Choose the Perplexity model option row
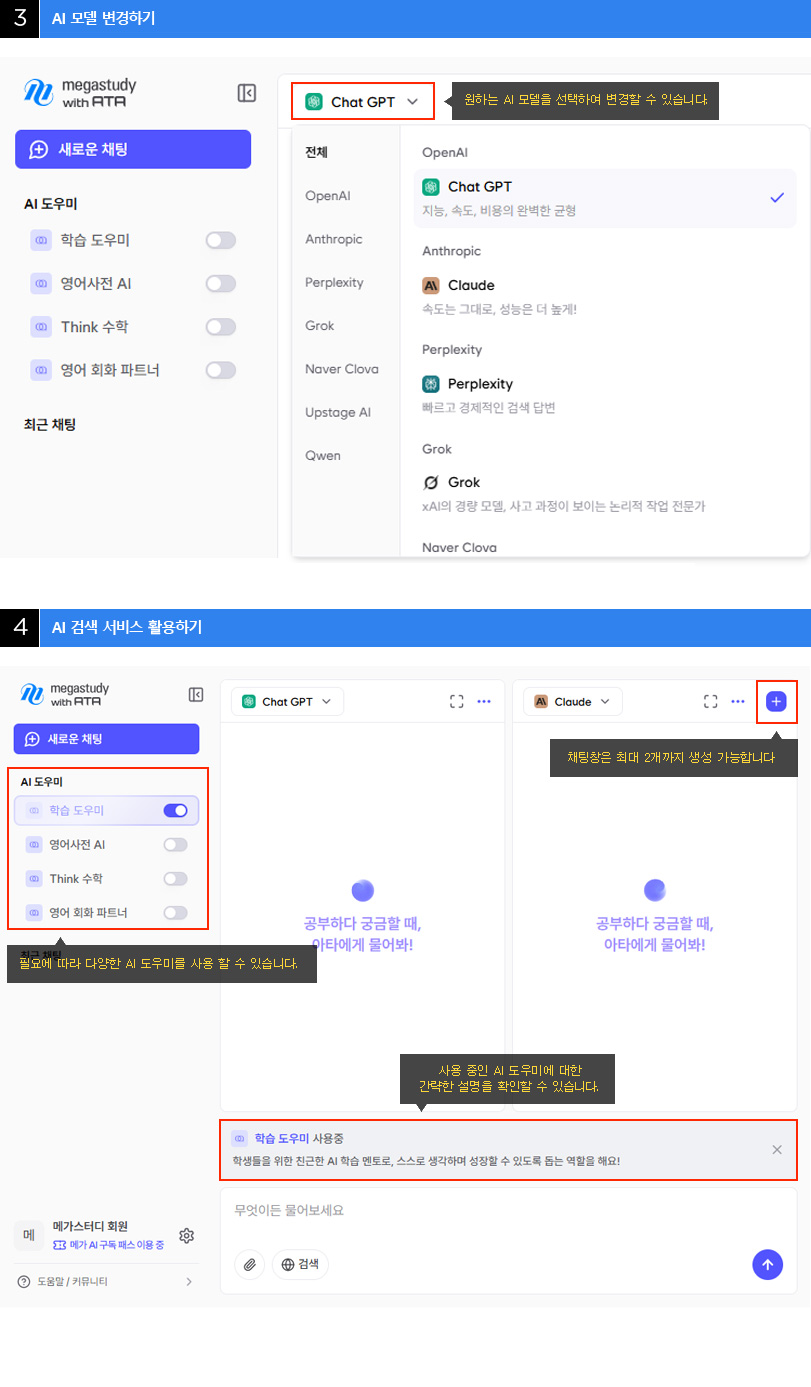This screenshot has height=1387, width=811. (x=605, y=396)
